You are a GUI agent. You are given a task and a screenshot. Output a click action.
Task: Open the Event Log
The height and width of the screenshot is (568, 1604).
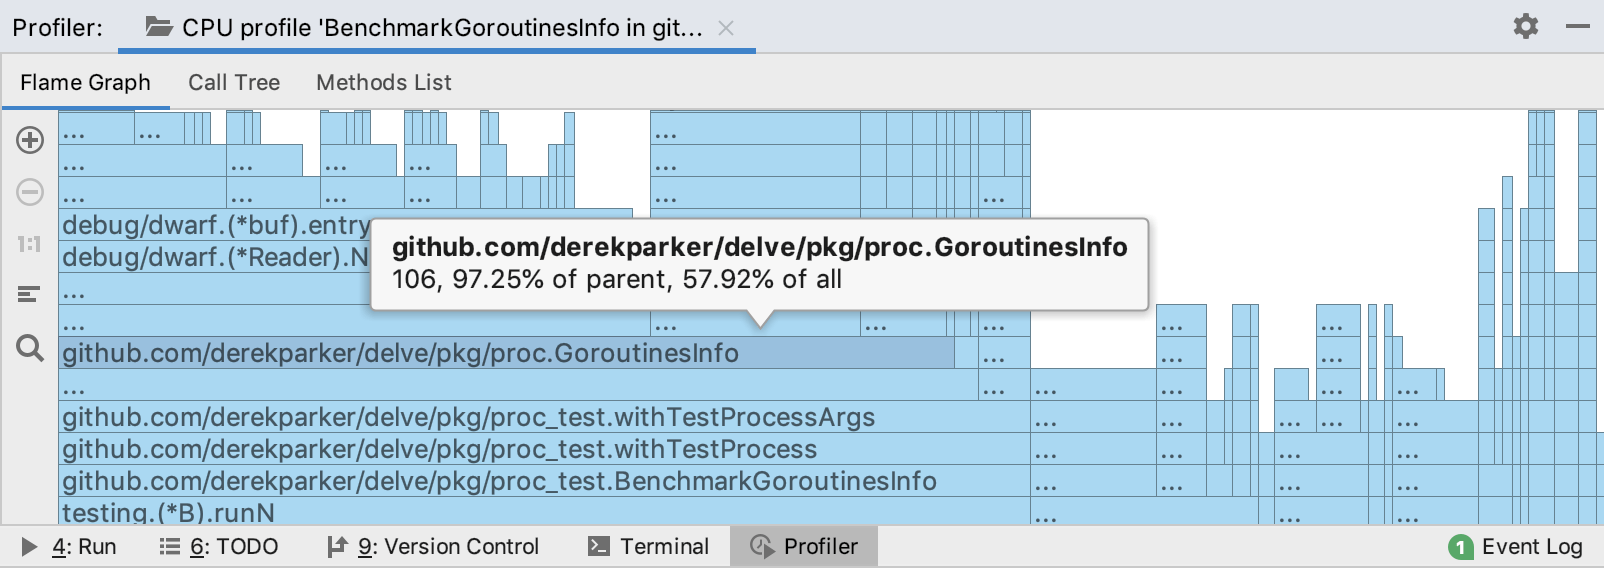pyautogui.click(x=1516, y=547)
